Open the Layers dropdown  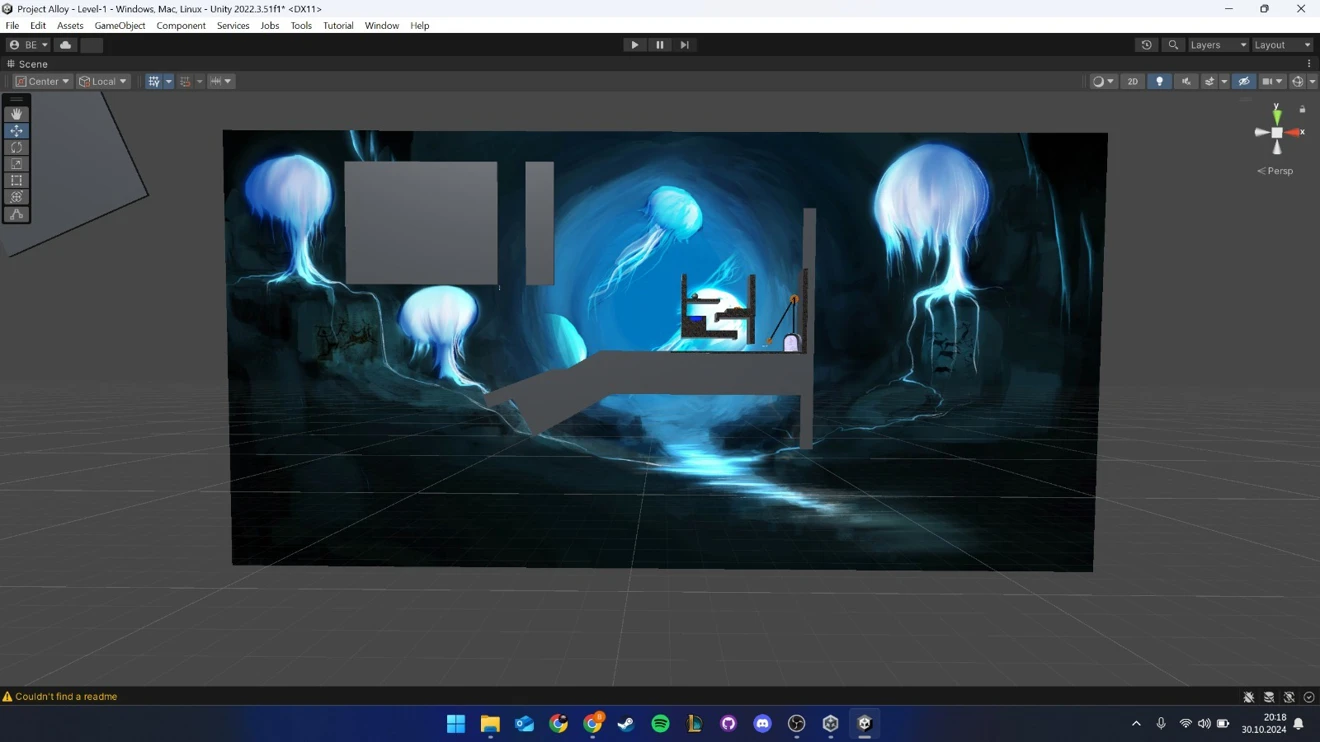coord(1217,45)
